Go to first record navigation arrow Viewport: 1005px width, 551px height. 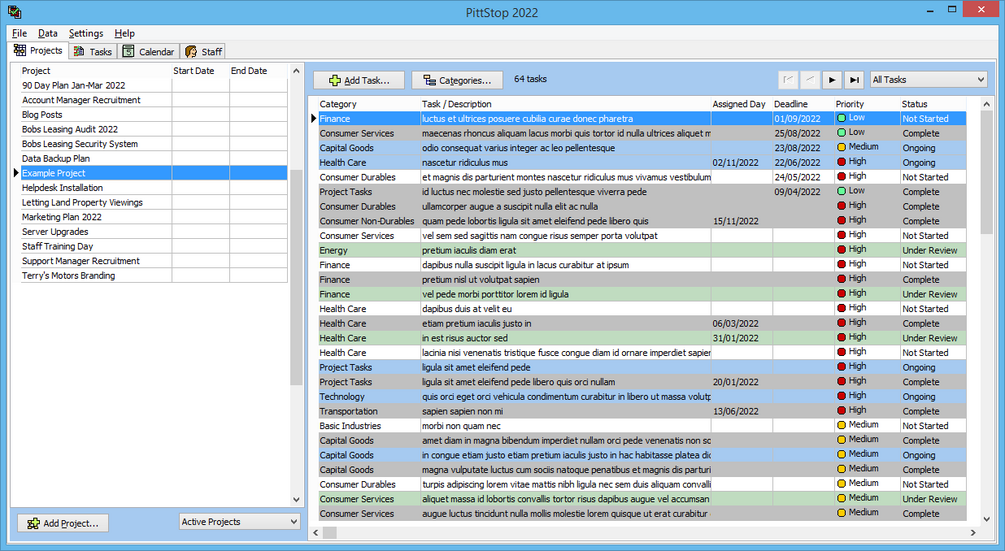[x=788, y=79]
